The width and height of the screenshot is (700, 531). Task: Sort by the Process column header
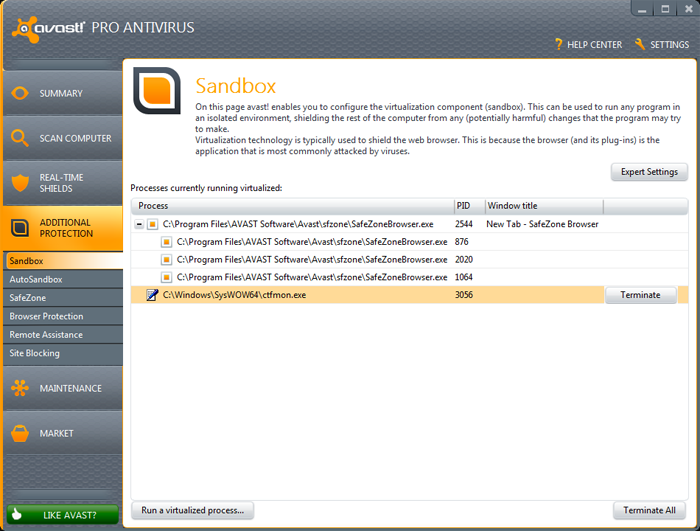click(292, 206)
